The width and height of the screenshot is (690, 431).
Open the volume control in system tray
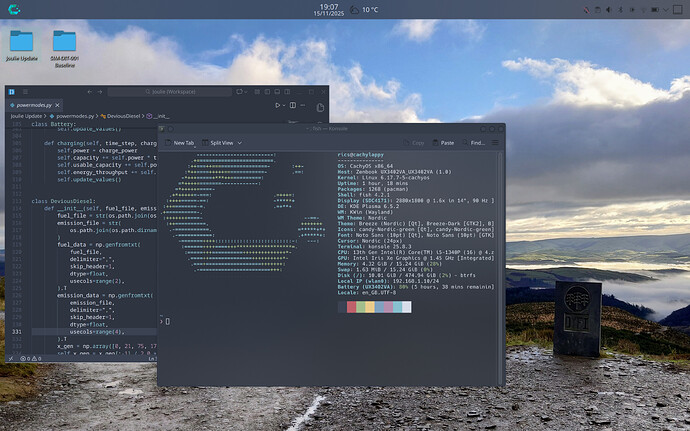coord(609,10)
